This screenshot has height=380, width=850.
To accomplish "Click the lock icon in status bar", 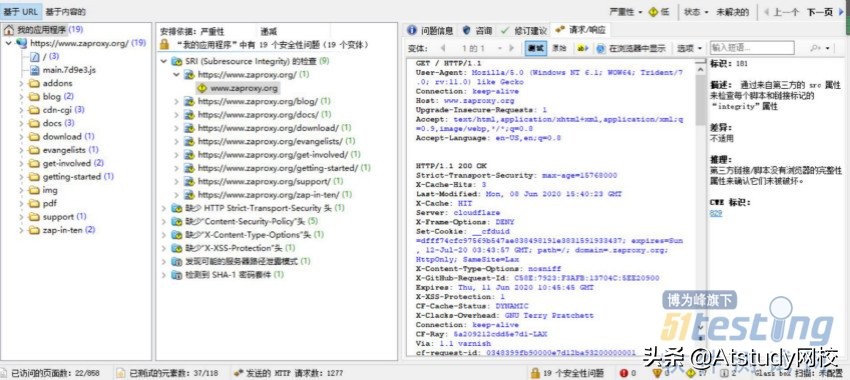I will click(x=535, y=373).
